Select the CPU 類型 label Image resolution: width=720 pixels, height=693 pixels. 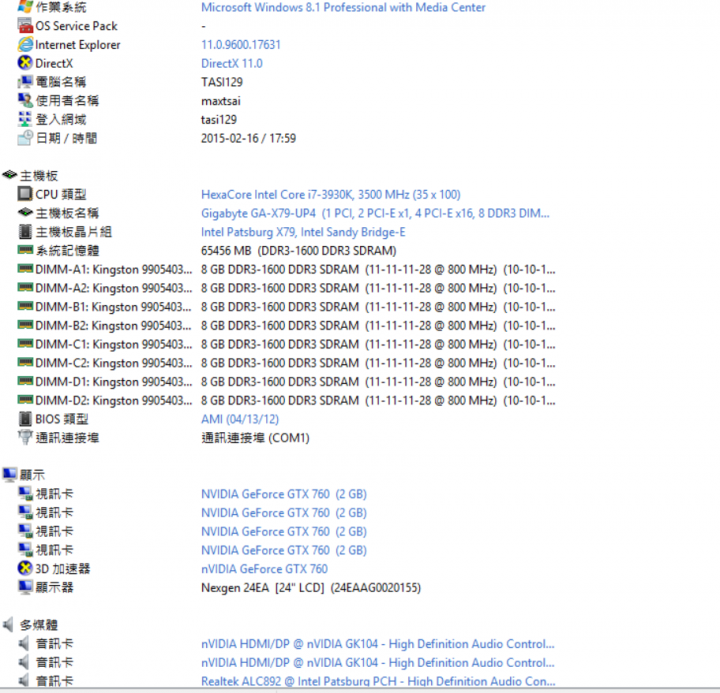pos(61,194)
